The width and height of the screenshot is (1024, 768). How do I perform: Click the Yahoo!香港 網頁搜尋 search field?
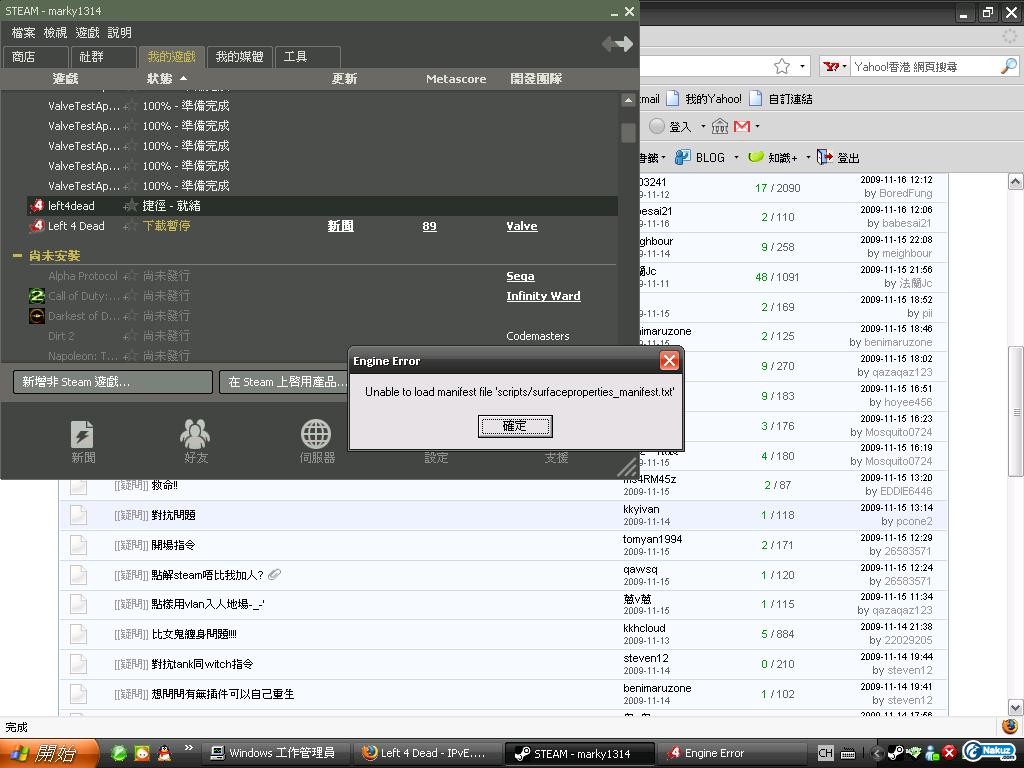(925, 66)
